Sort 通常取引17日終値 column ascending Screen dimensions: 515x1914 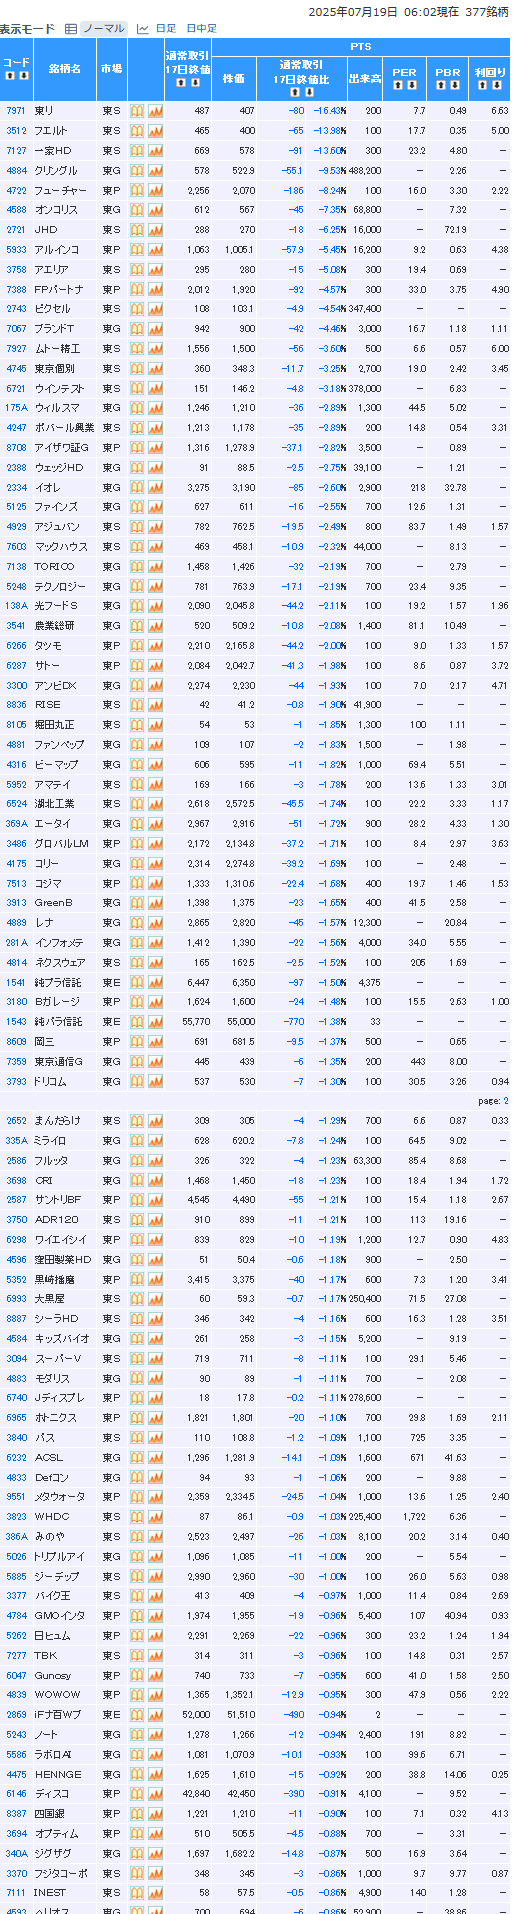coord(181,82)
